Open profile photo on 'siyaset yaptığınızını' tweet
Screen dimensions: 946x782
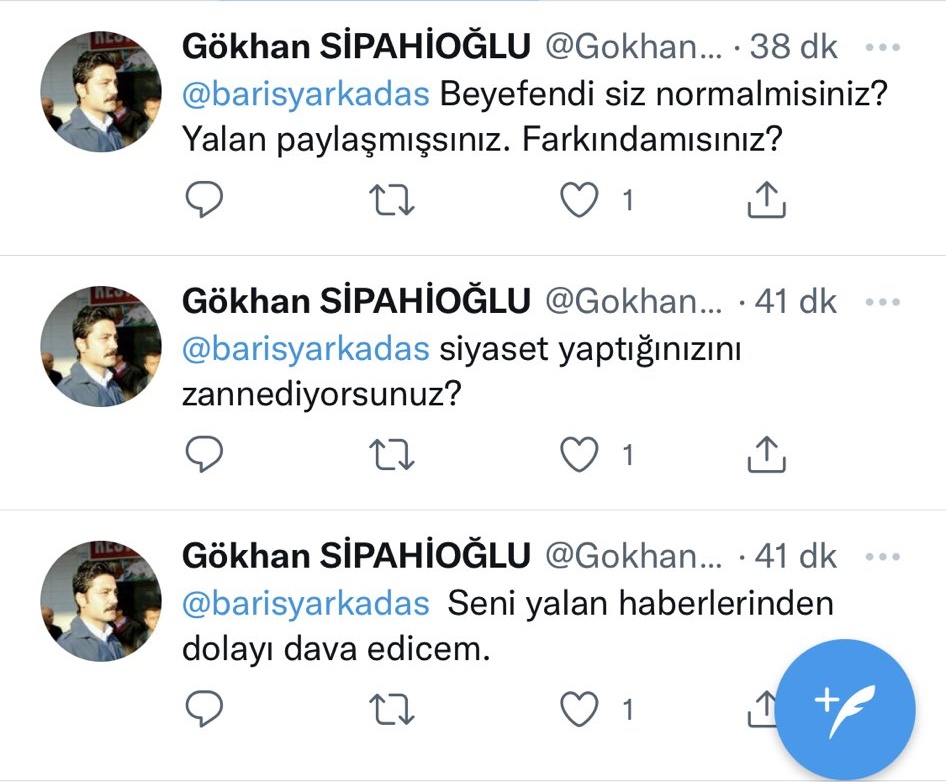[101, 346]
